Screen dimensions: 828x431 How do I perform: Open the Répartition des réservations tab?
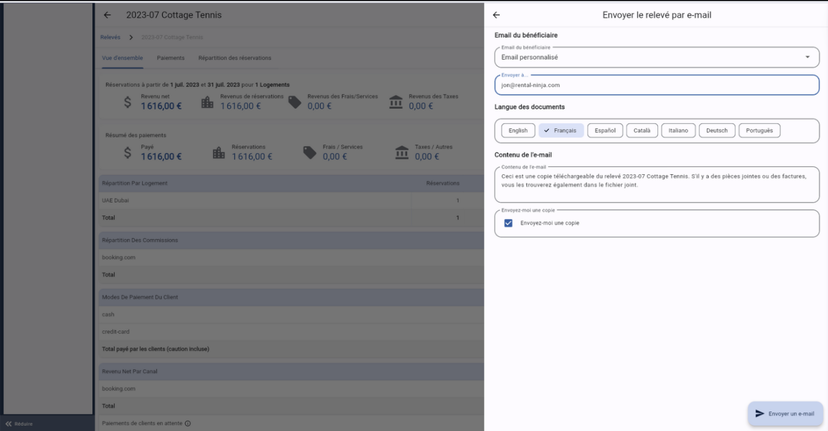(234, 58)
